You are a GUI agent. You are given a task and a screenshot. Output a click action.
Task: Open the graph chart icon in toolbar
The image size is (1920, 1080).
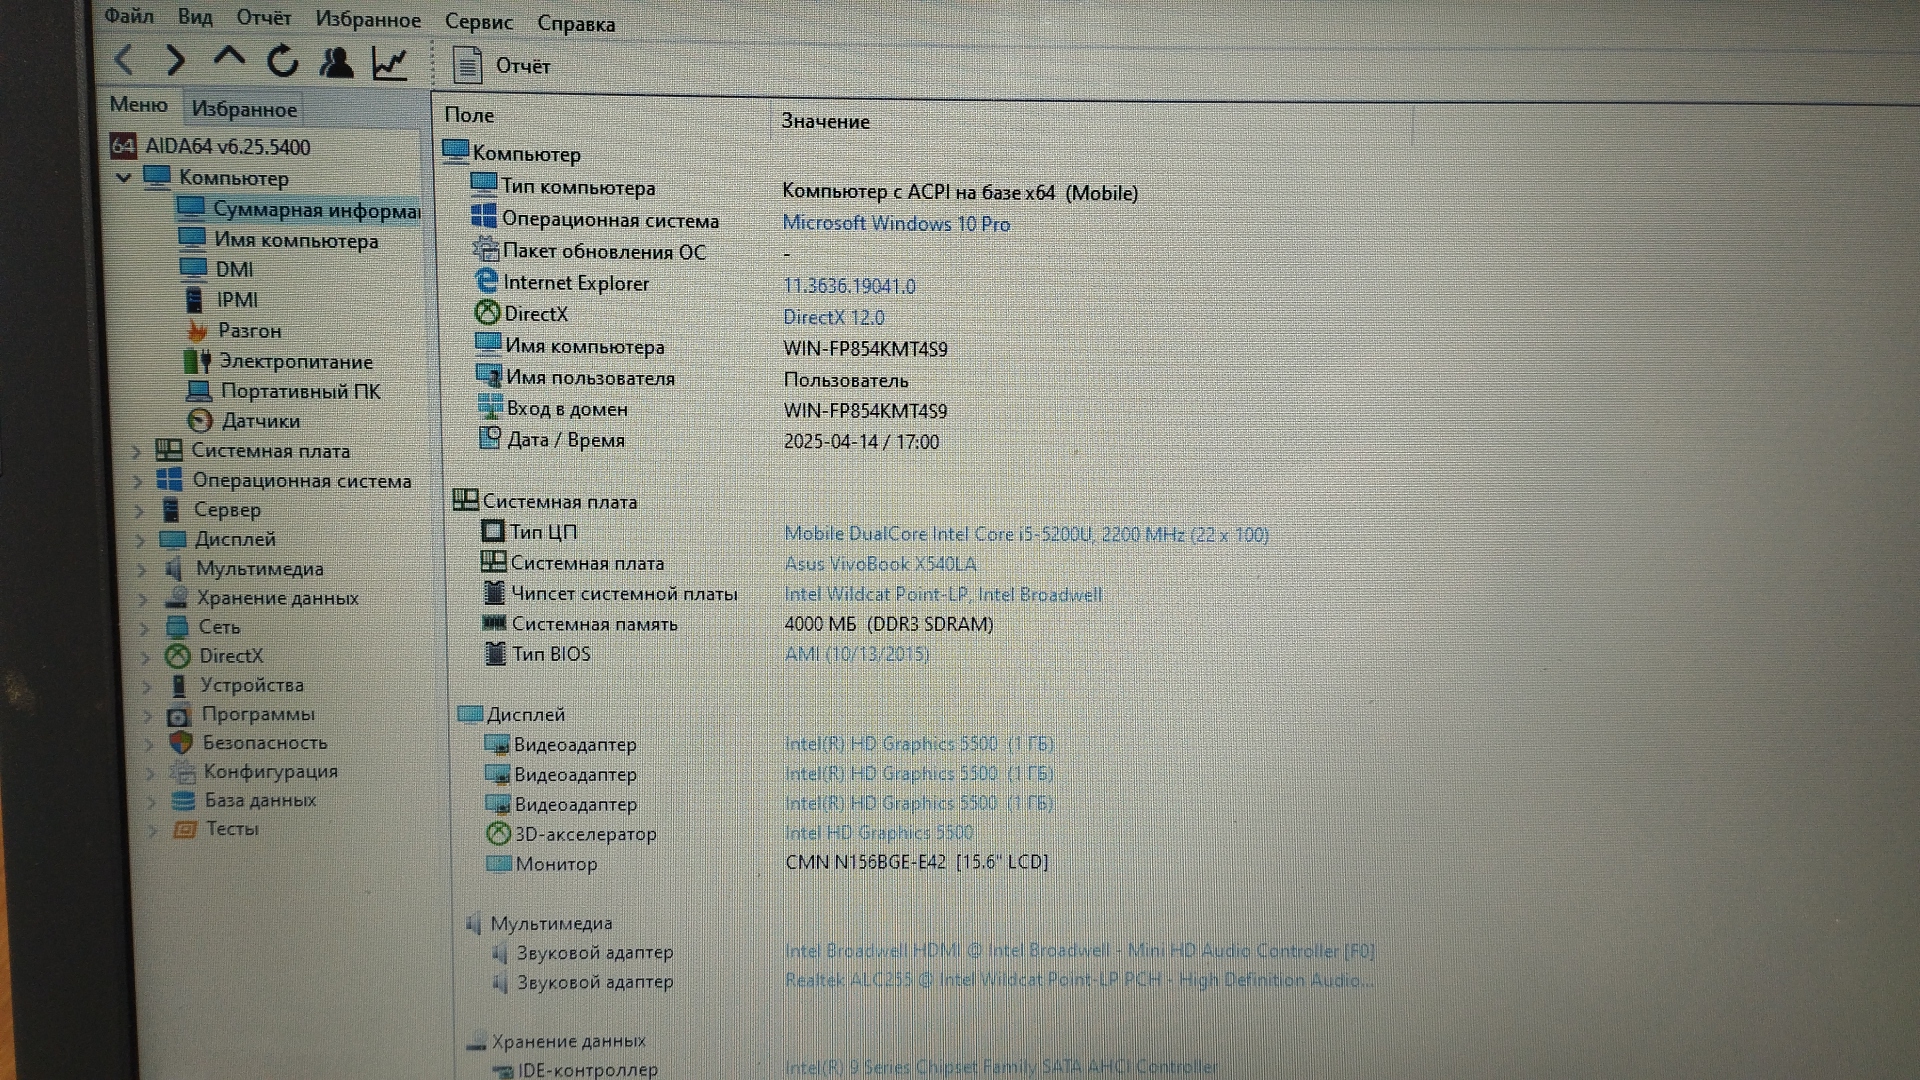[x=389, y=64]
